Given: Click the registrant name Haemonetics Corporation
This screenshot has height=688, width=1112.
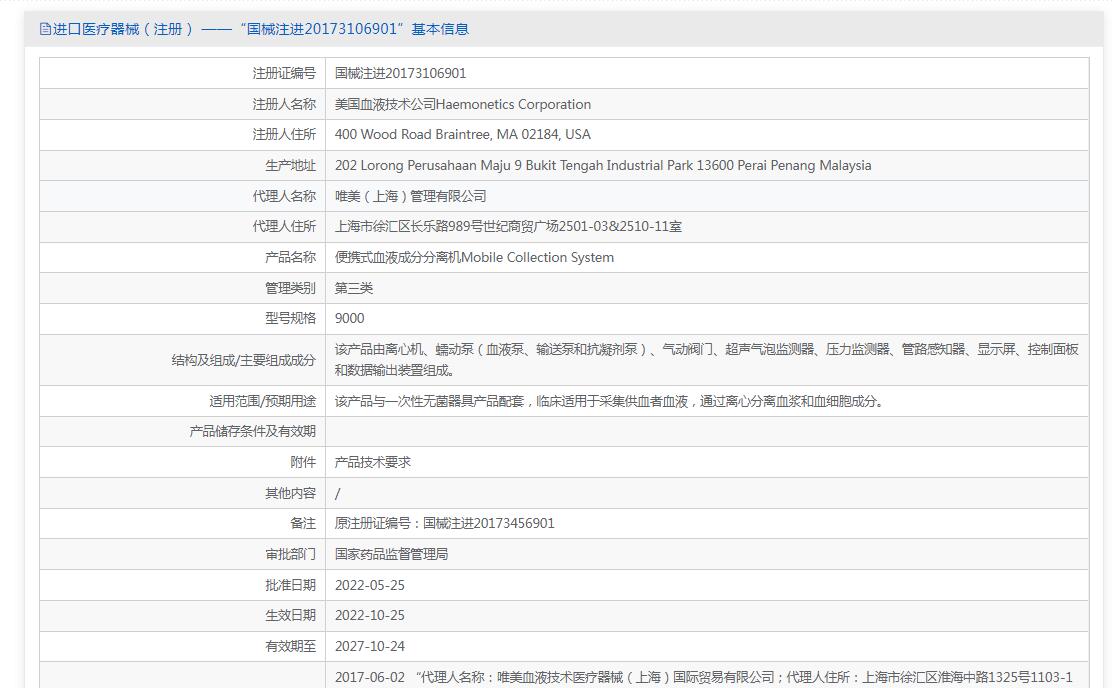Looking at the screenshot, I should [x=462, y=104].
